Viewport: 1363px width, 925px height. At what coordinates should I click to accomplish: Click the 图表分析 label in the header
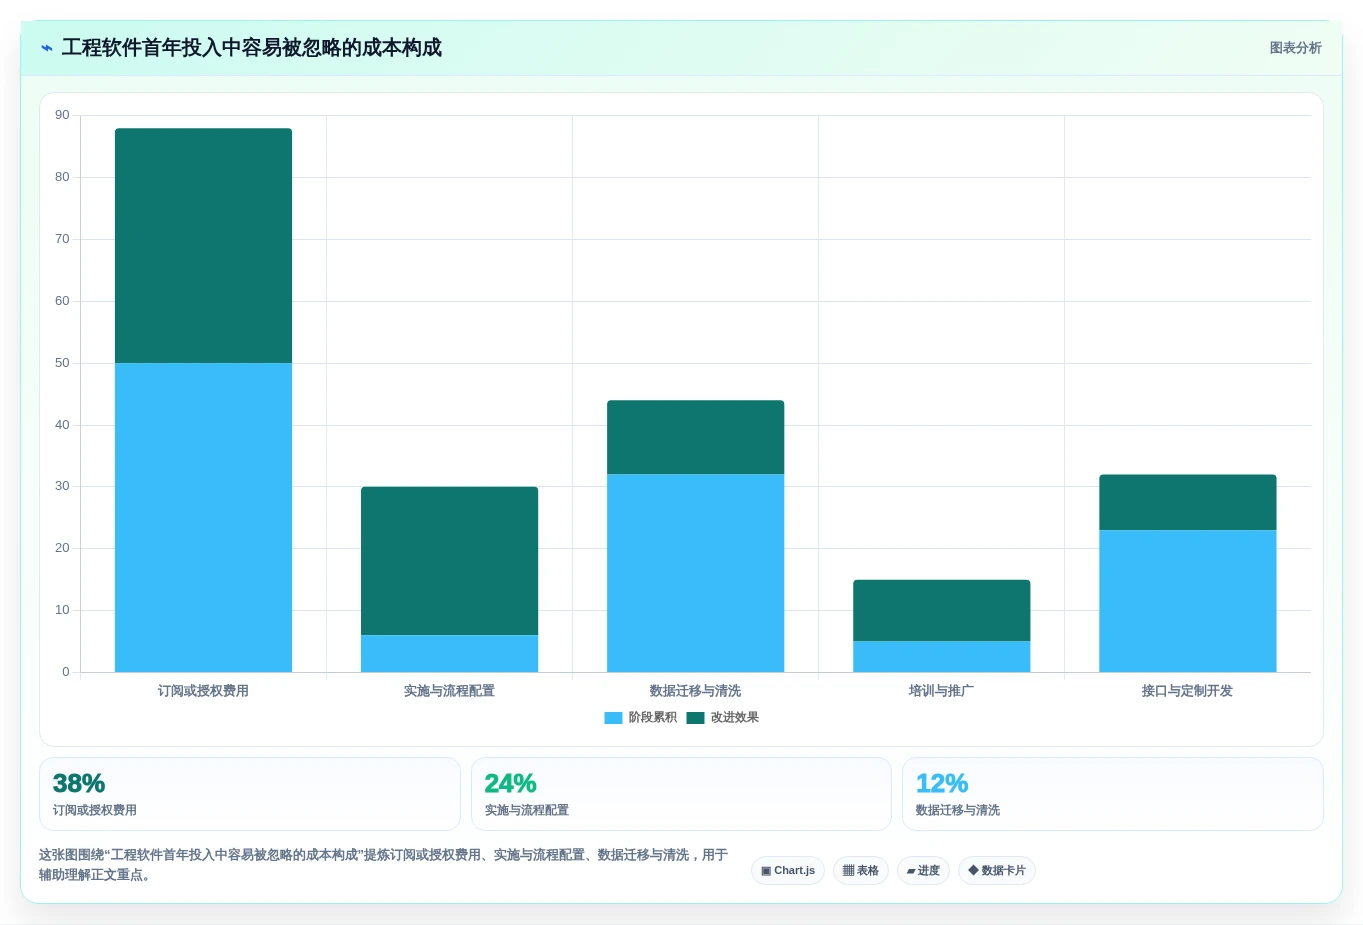click(x=1295, y=48)
